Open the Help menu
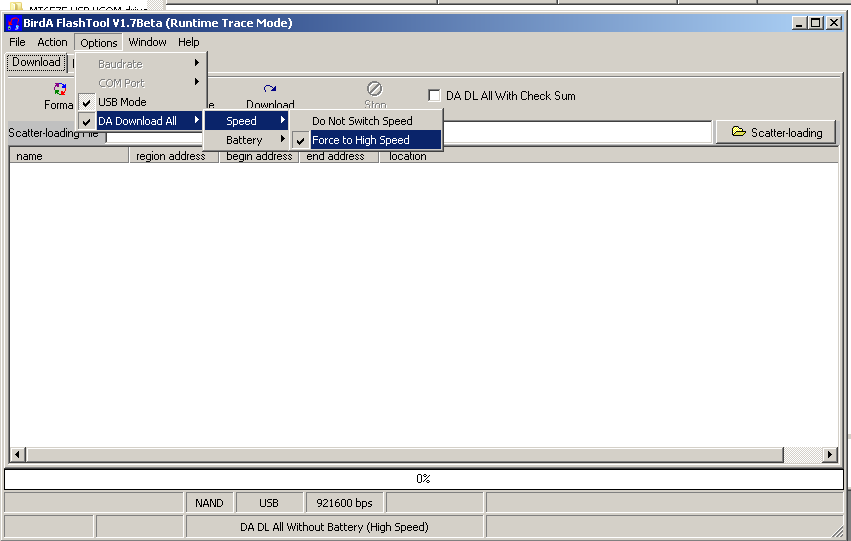 [x=188, y=42]
